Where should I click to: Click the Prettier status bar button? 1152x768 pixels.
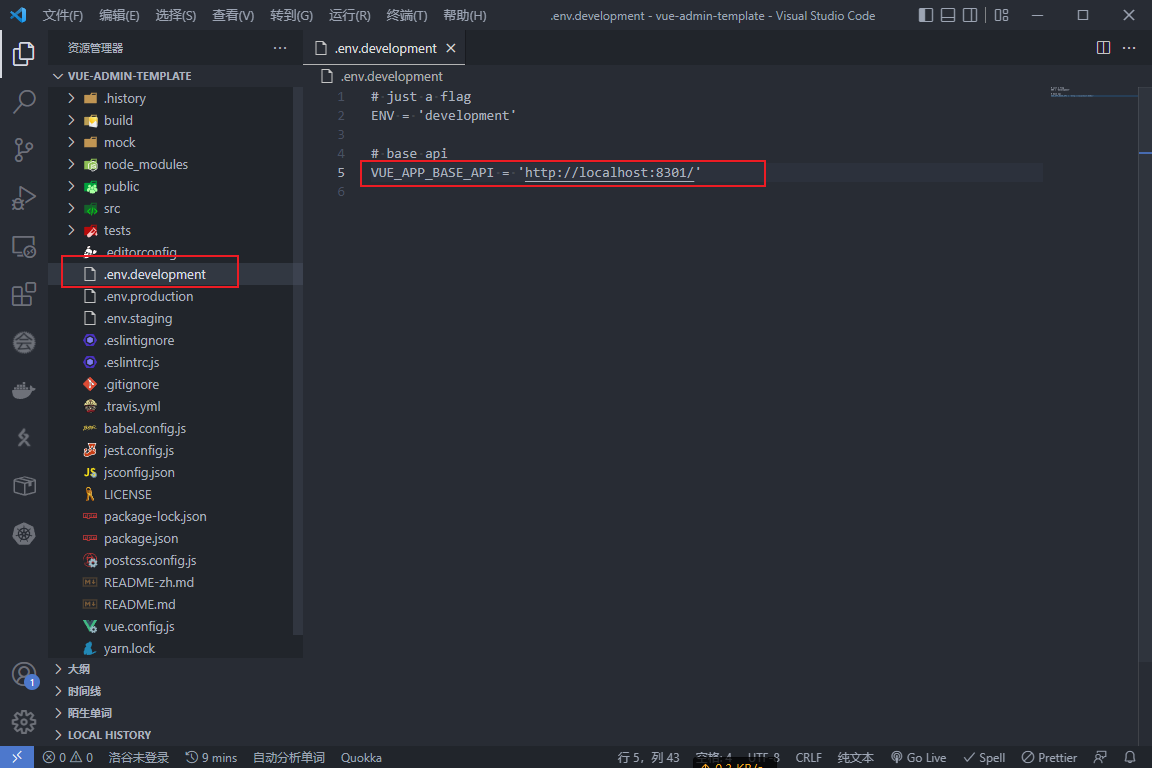coord(1049,757)
